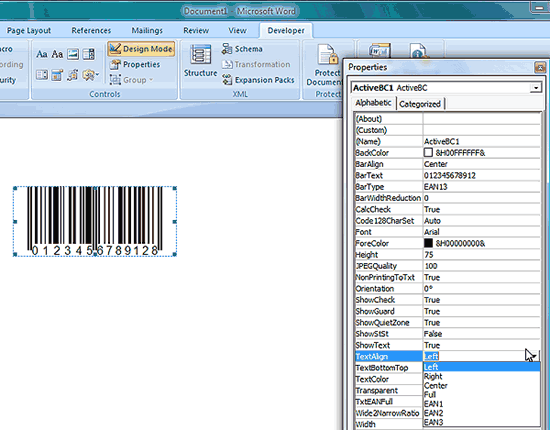Image resolution: width=550 pixels, height=430 pixels.
Task: Open the Structure XML pane
Action: [x=200, y=60]
